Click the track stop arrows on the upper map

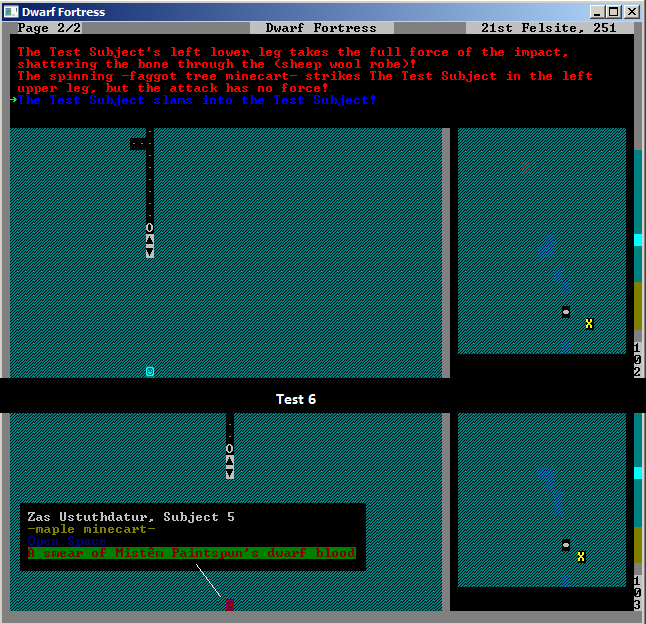coord(150,246)
